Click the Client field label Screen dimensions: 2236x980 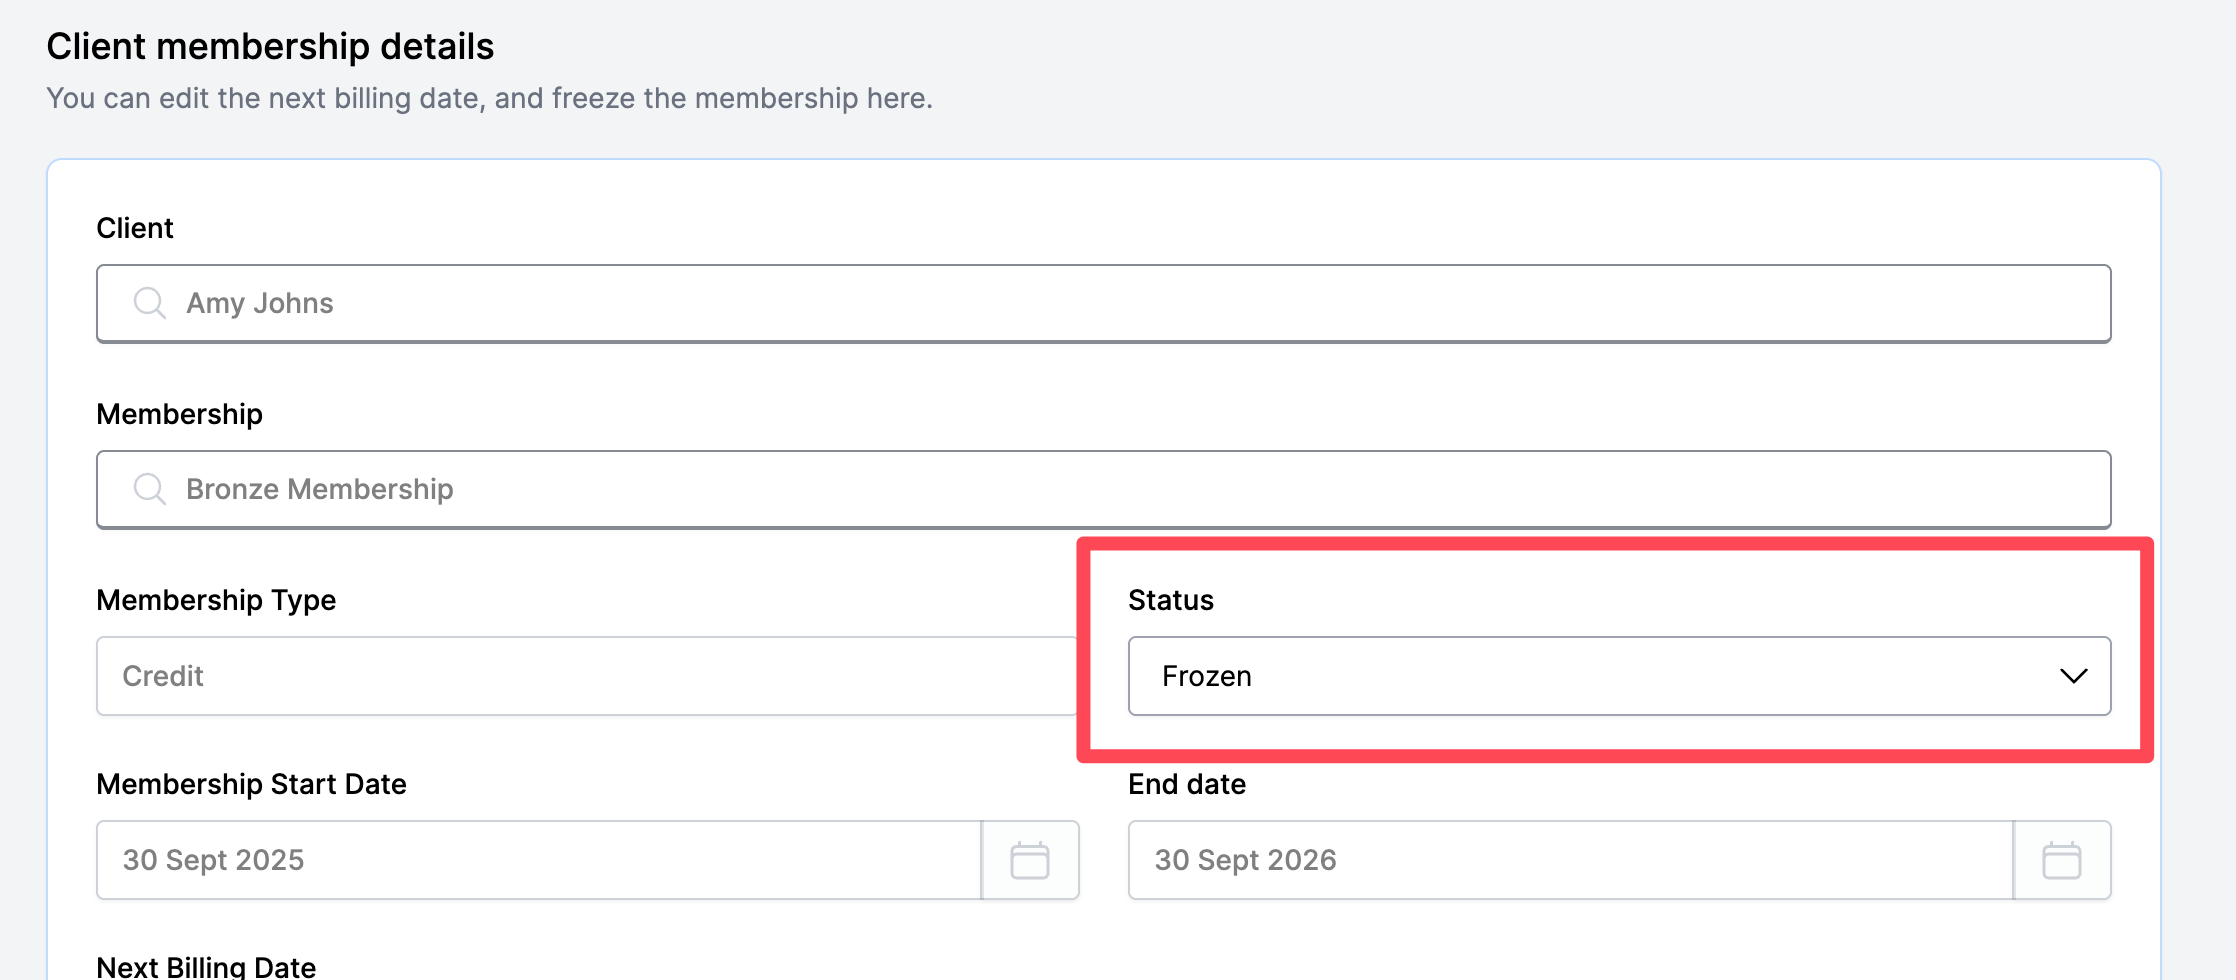(x=135, y=228)
